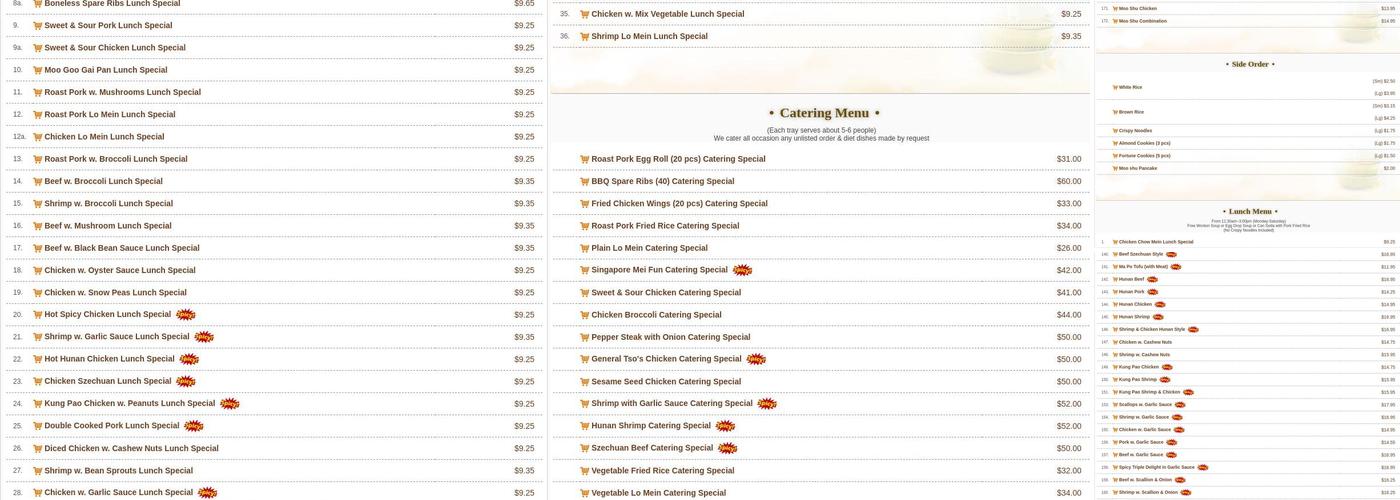Select Chicken Szechuan Lunch Special
The height and width of the screenshot is (500, 1400).
108,381
